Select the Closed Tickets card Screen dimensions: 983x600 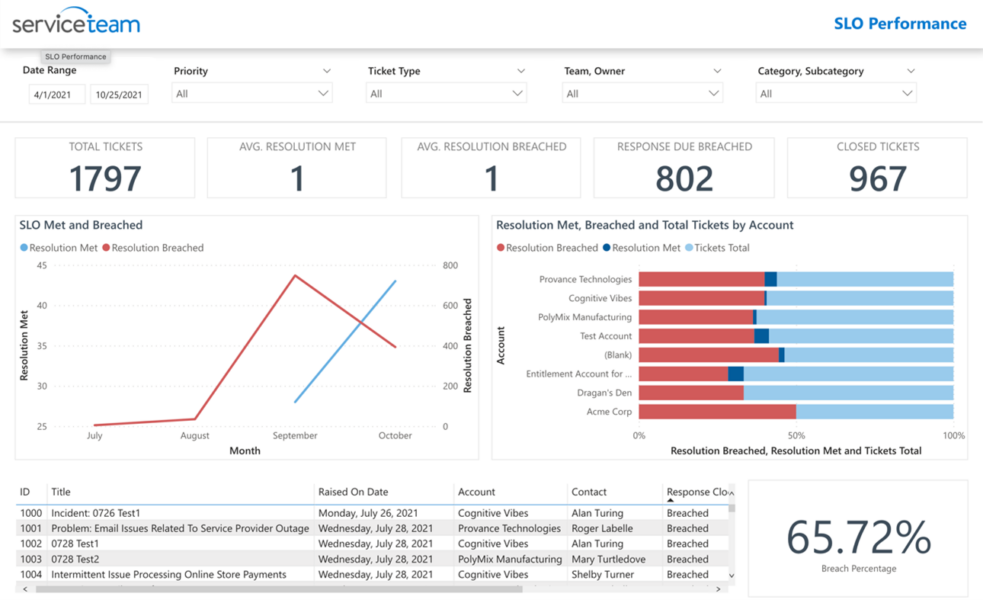point(876,168)
